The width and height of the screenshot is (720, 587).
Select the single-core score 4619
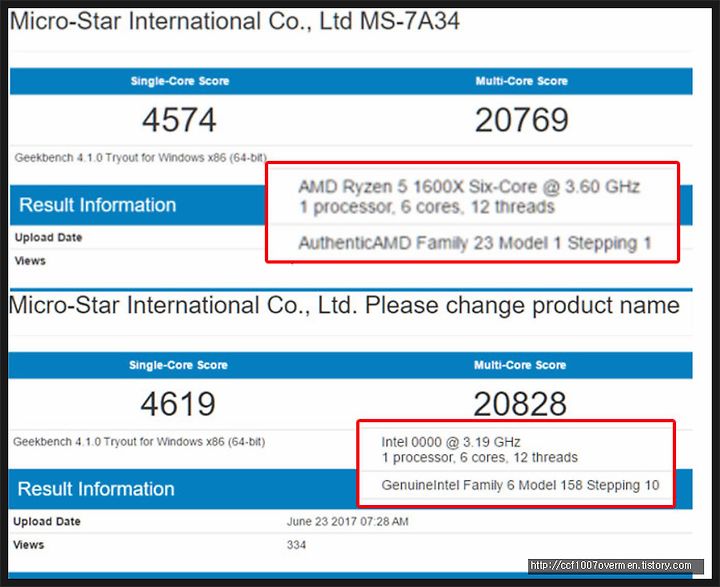pyautogui.click(x=178, y=404)
